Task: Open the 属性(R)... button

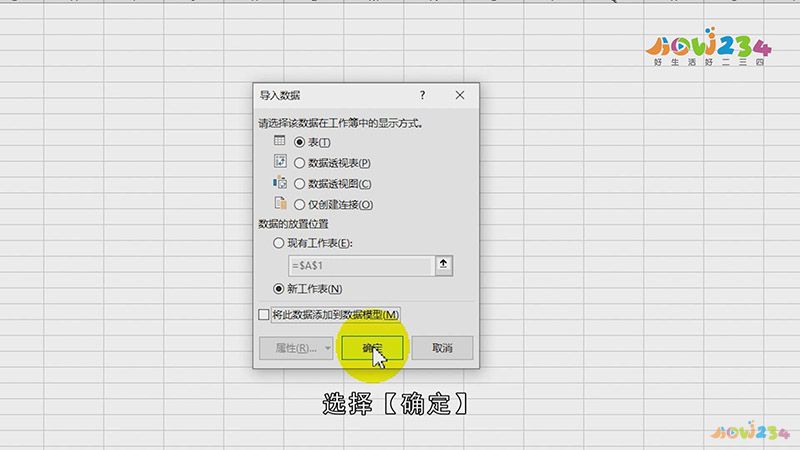Action: pyautogui.click(x=296, y=348)
